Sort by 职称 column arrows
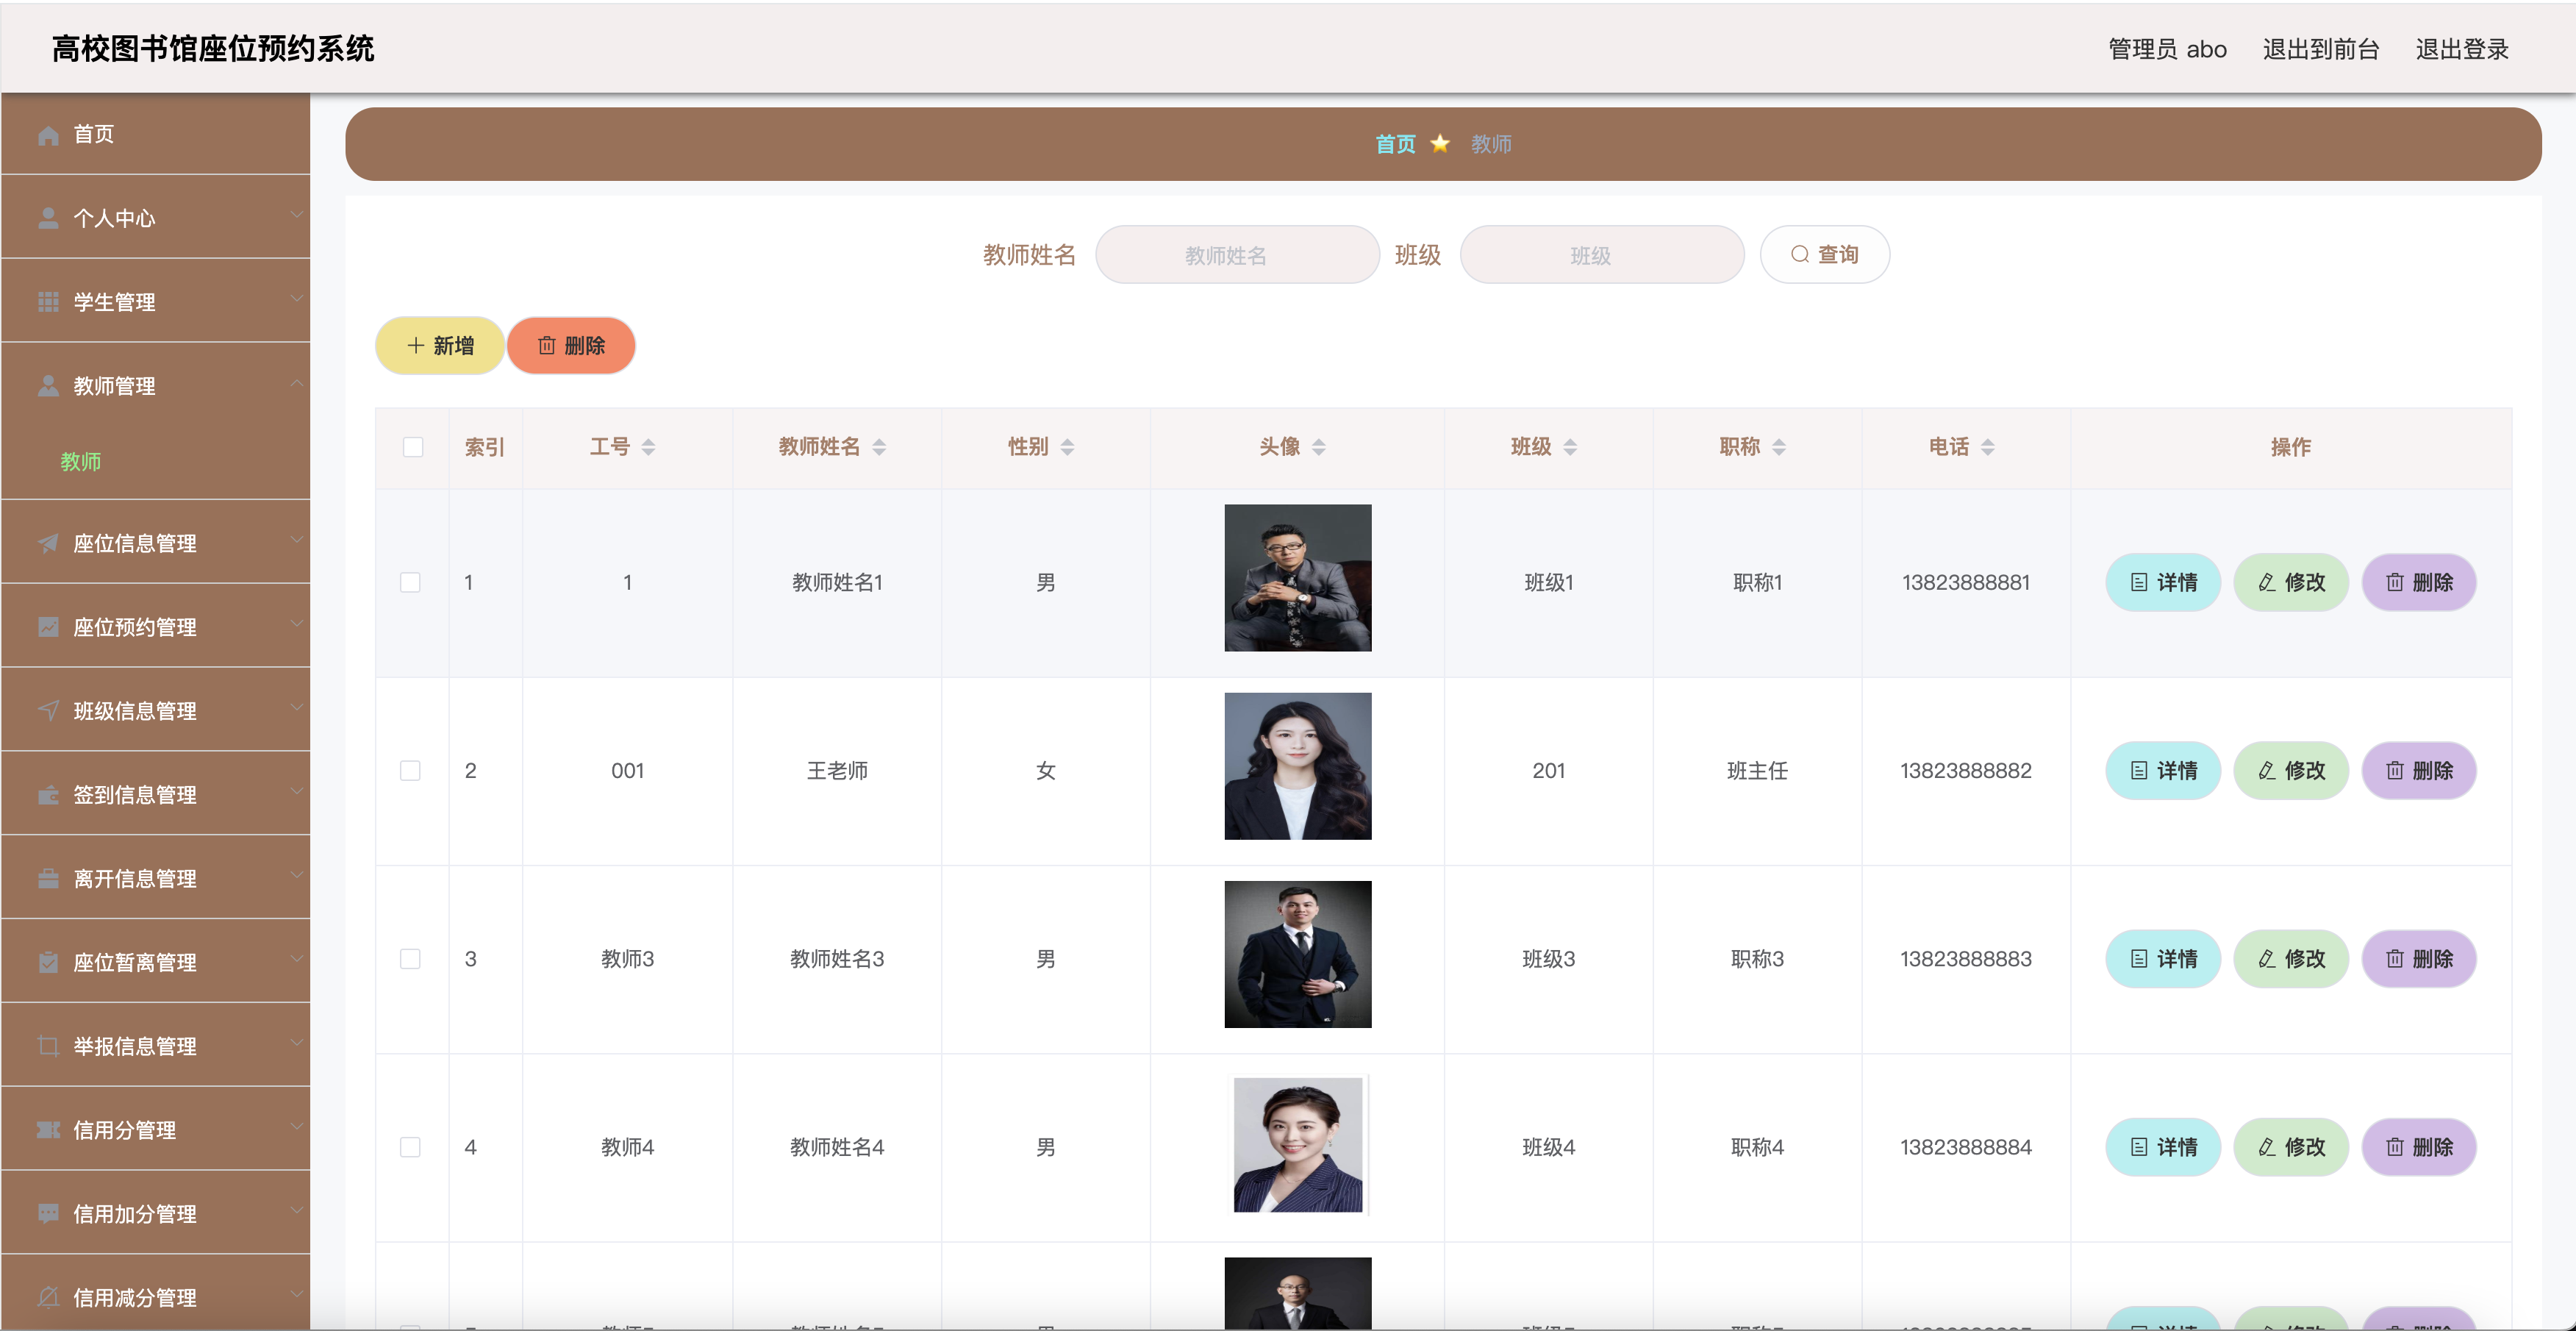 coord(1779,447)
